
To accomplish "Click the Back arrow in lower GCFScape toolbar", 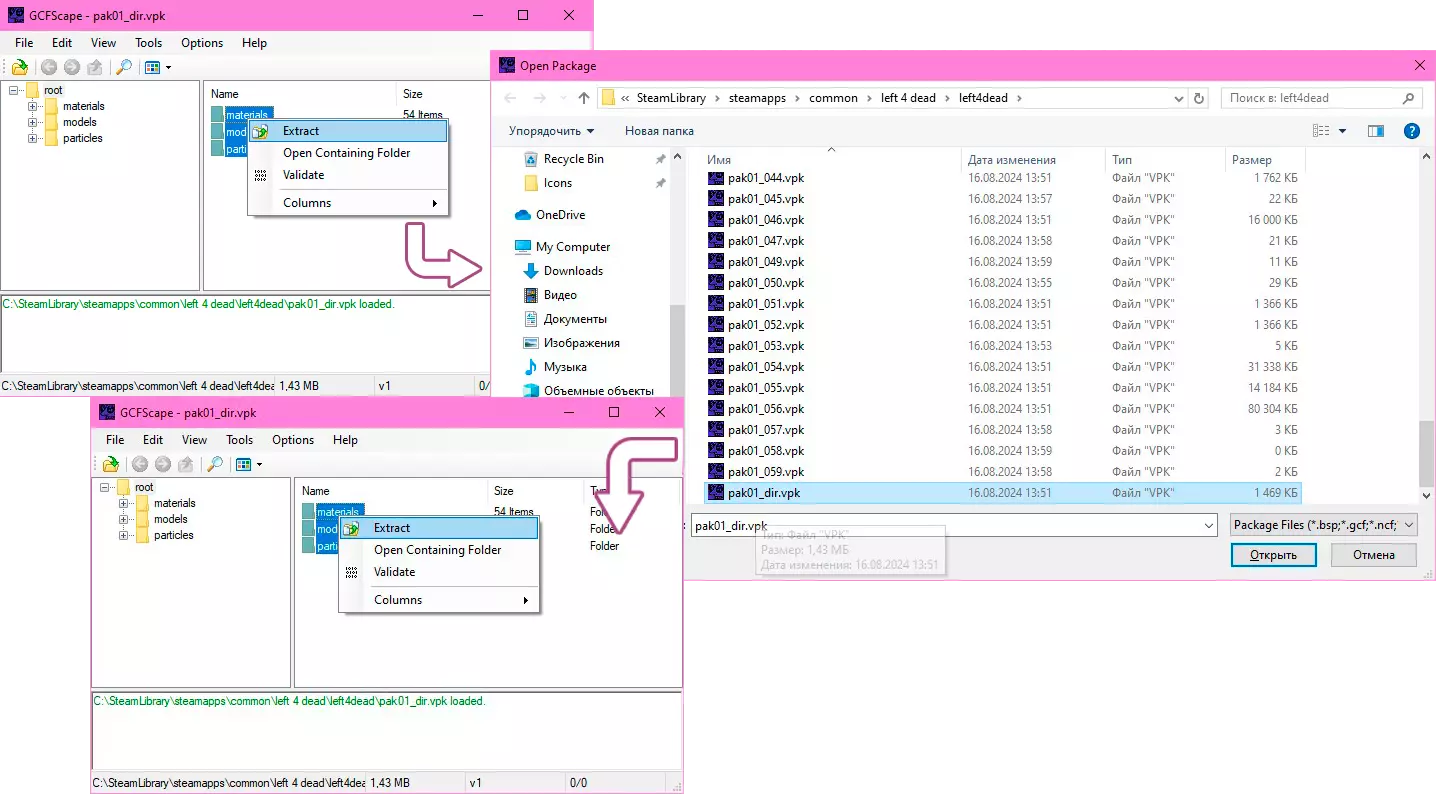I will click(x=140, y=464).
